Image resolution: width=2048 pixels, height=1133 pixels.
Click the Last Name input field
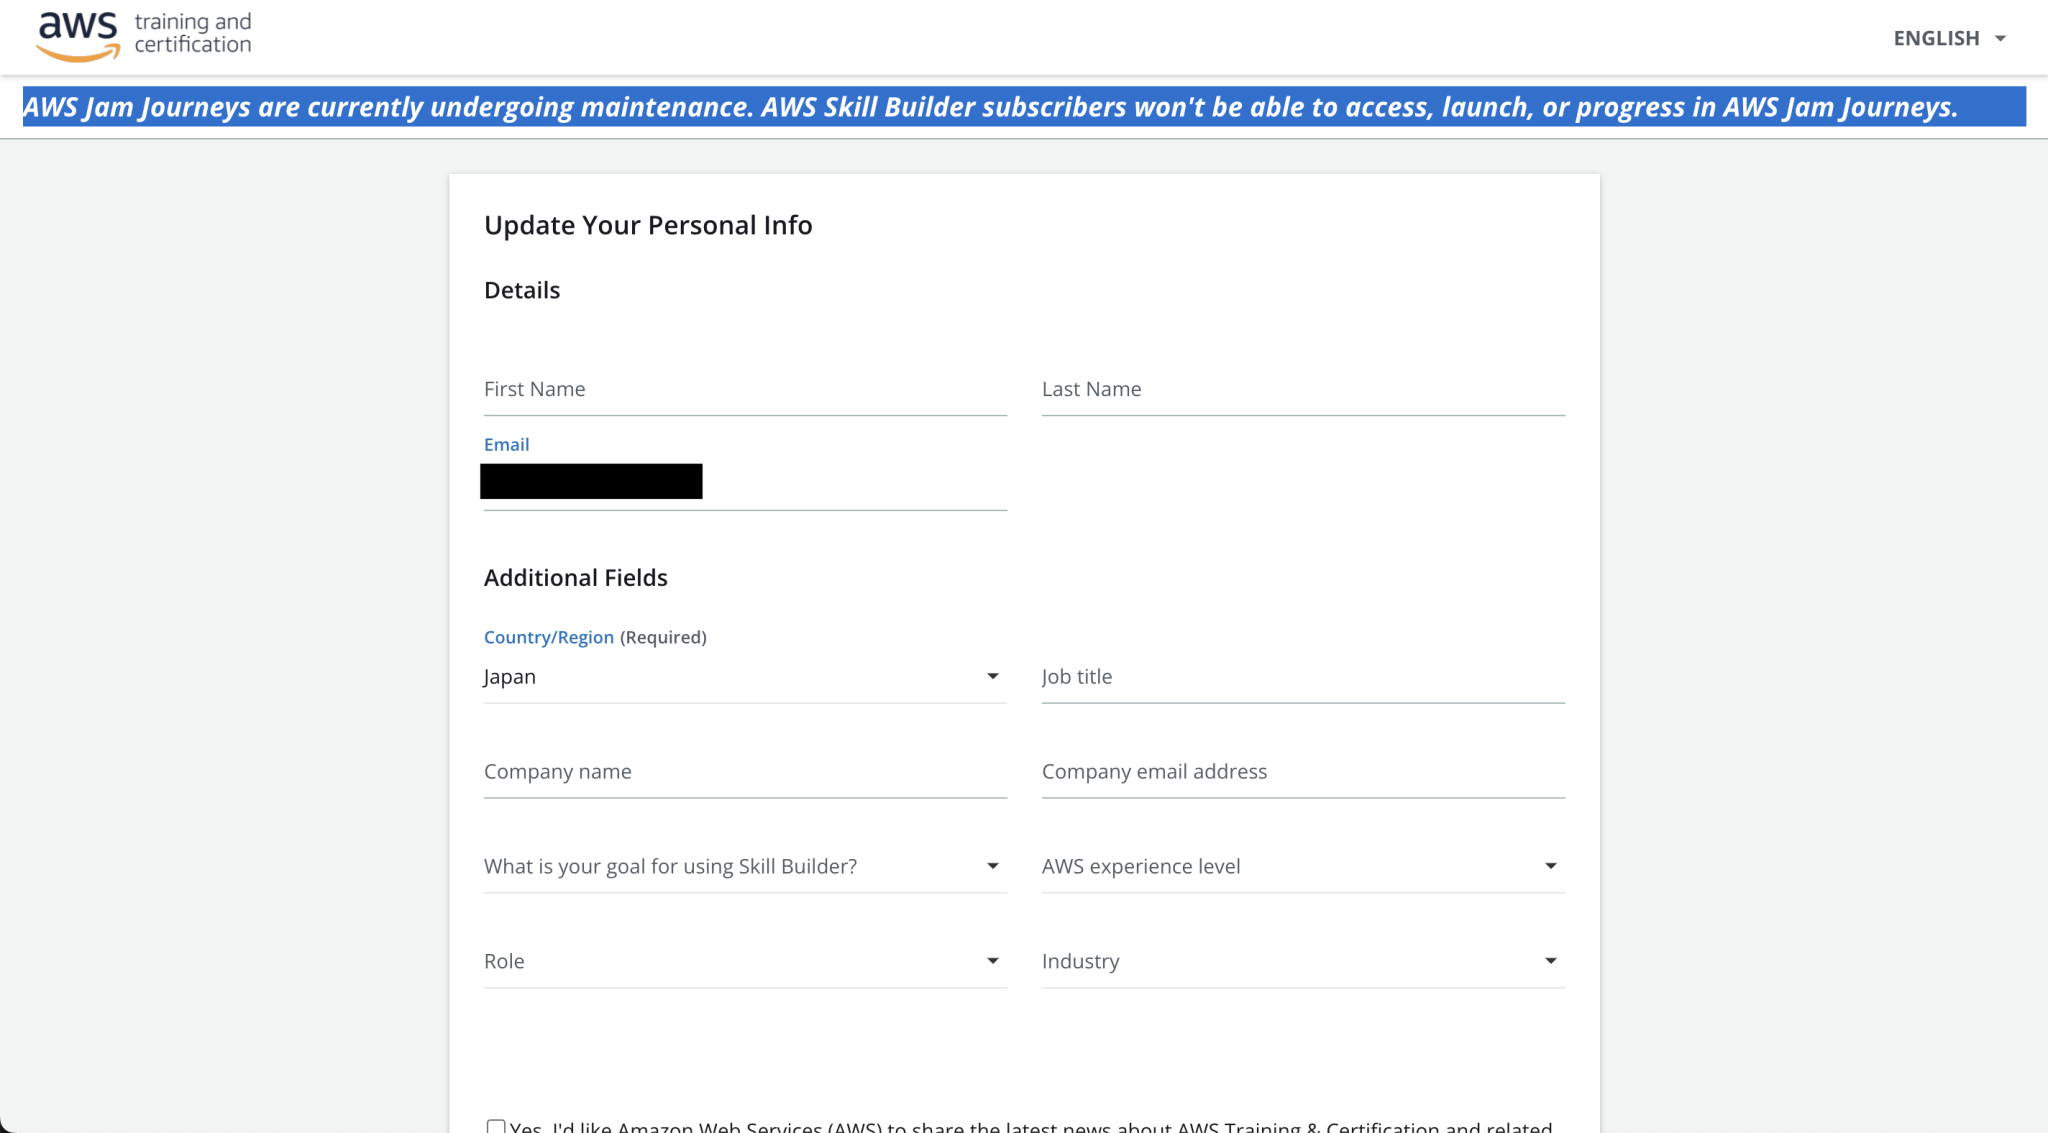pos(1300,390)
